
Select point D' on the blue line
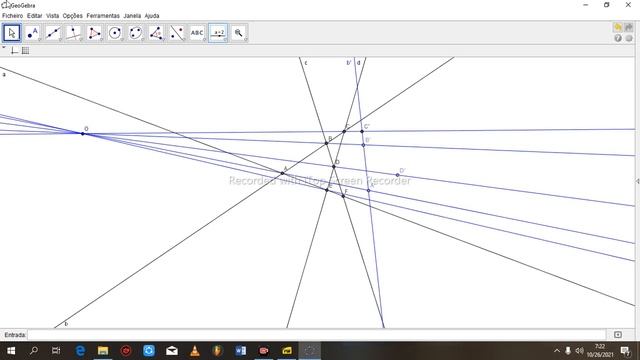click(x=398, y=175)
